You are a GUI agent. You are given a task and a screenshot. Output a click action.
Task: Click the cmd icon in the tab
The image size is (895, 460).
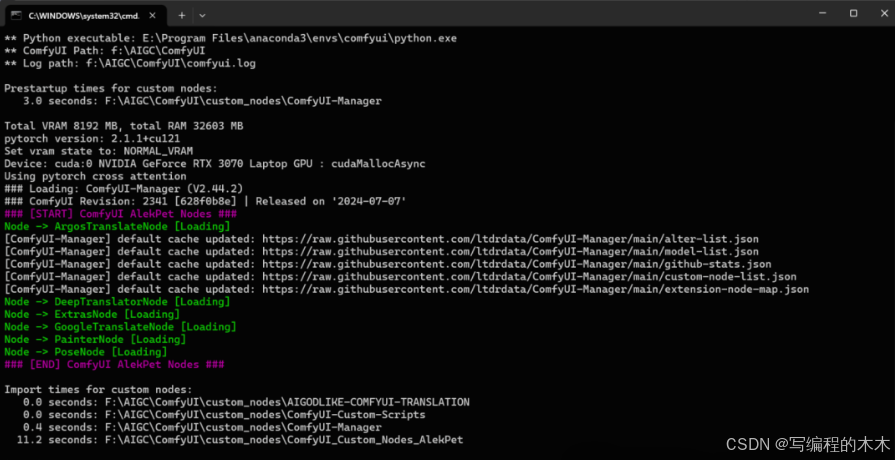18,15
